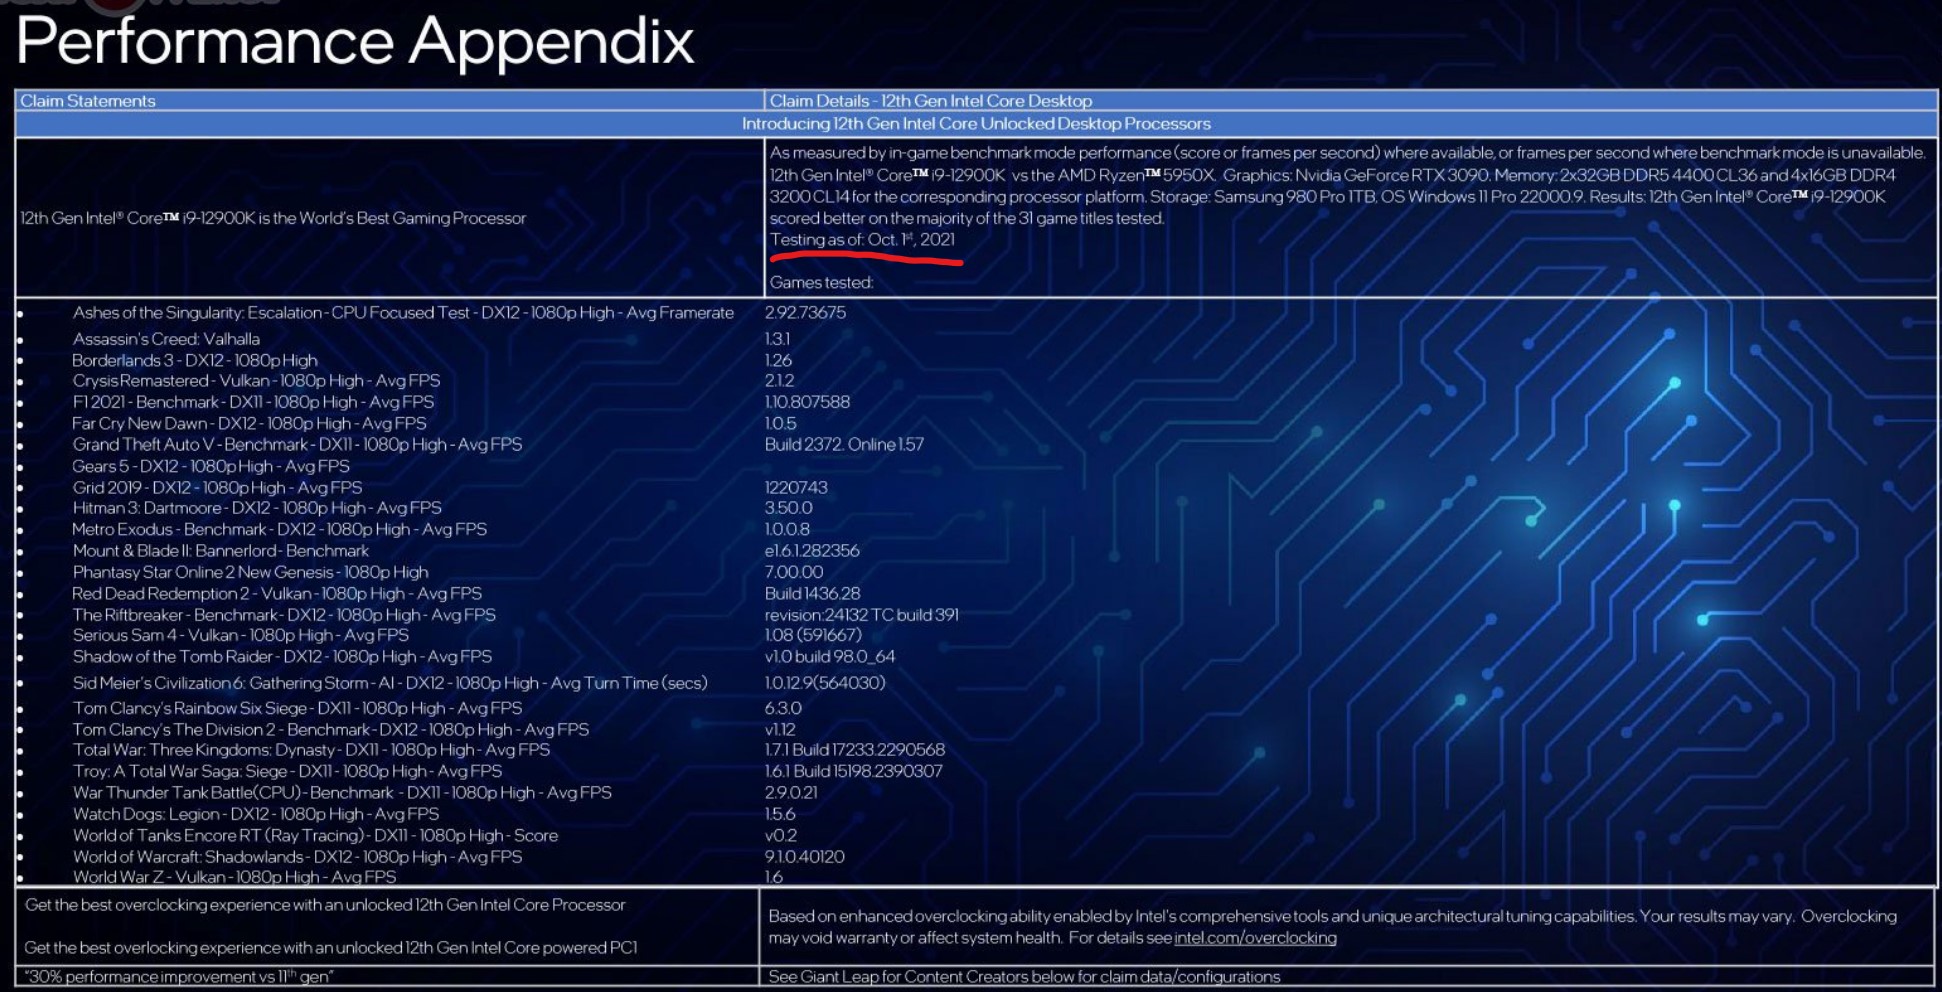Viewport: 1942px width, 992px height.
Task: Select the Phantasy Star Online 2 New Genesis row
Action: coord(250,573)
